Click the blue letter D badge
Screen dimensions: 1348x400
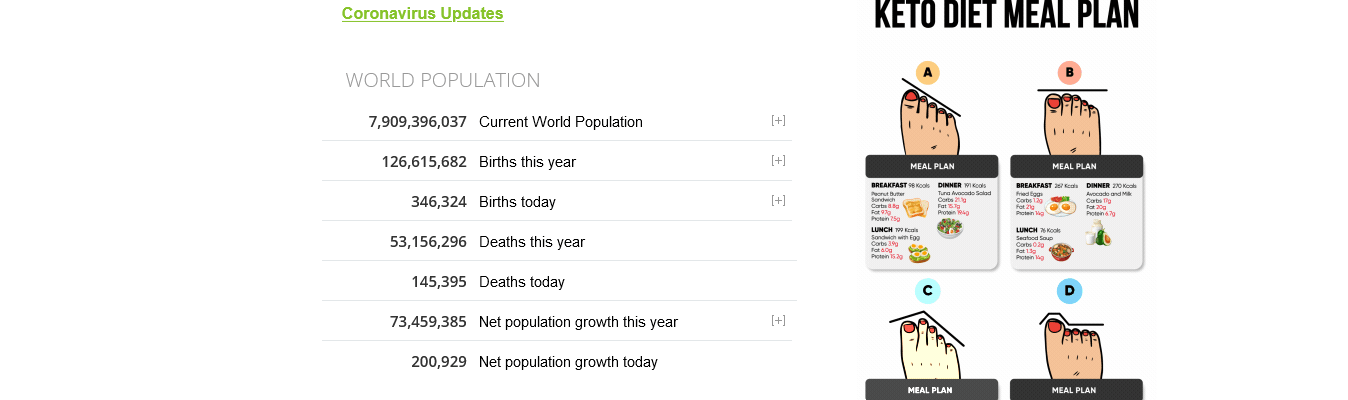point(1070,291)
